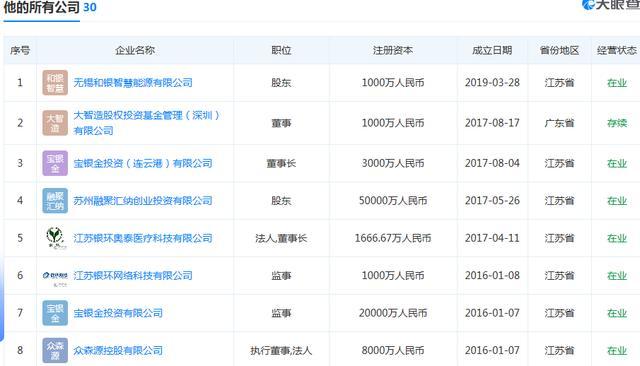Screen dimensions: 640x366
Task: Open 宝银金投资（连云港）有限公司 link
Action: [x=143, y=163]
